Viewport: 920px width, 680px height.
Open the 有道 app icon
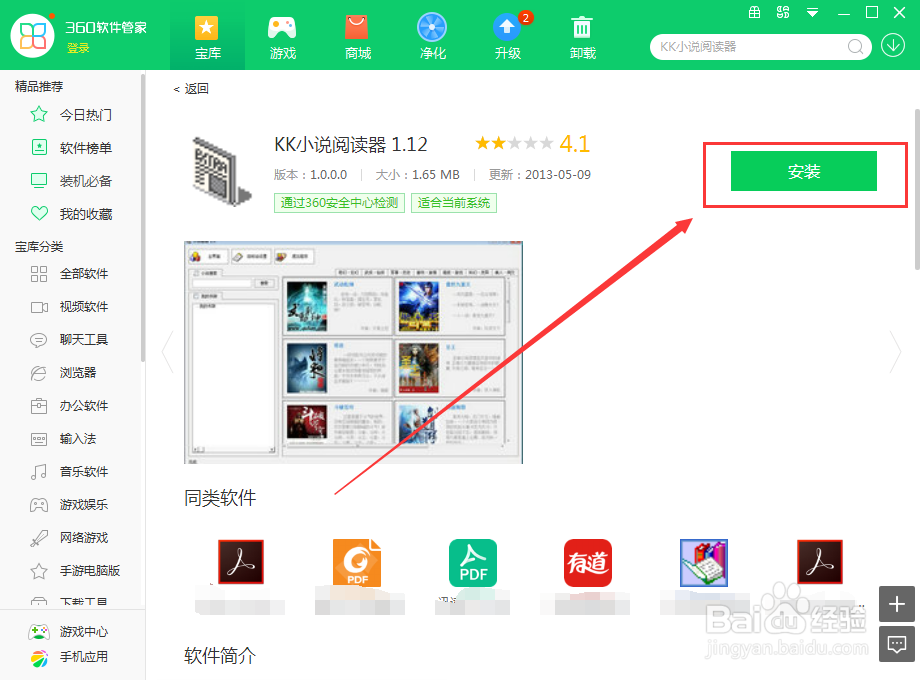(588, 563)
